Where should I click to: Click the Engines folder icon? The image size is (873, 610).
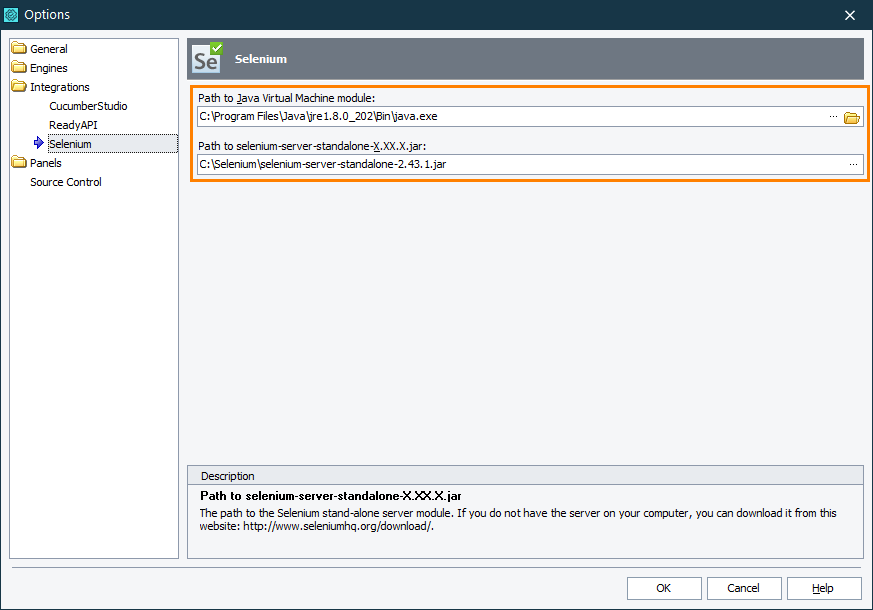[x=17, y=67]
